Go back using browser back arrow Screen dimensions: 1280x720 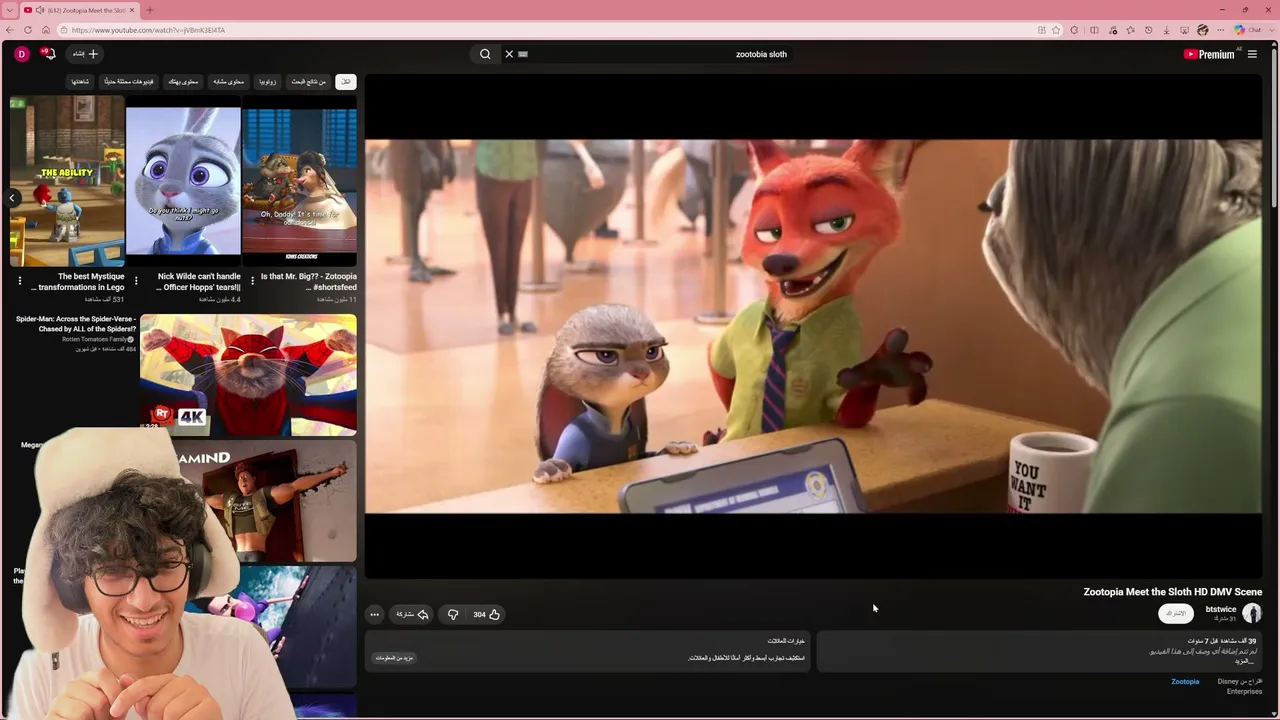[11, 30]
